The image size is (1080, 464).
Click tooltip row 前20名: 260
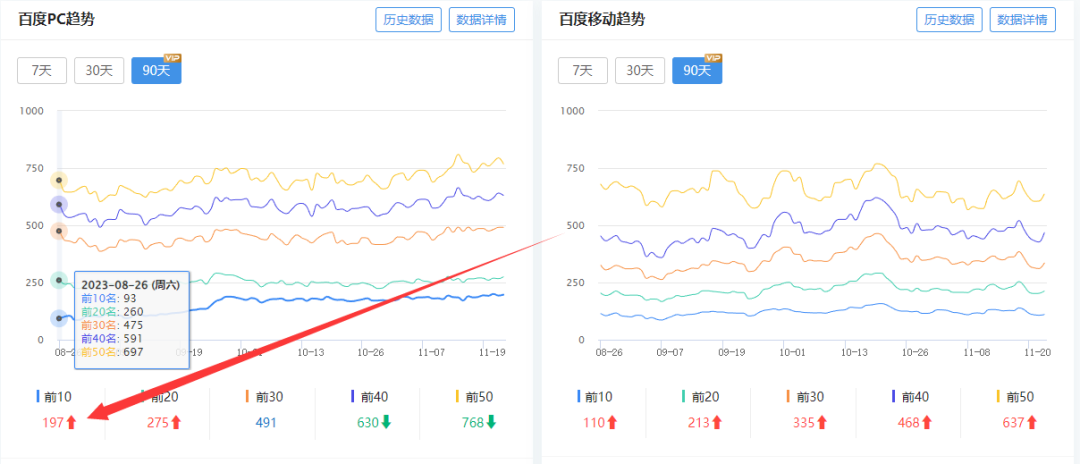[x=112, y=312]
